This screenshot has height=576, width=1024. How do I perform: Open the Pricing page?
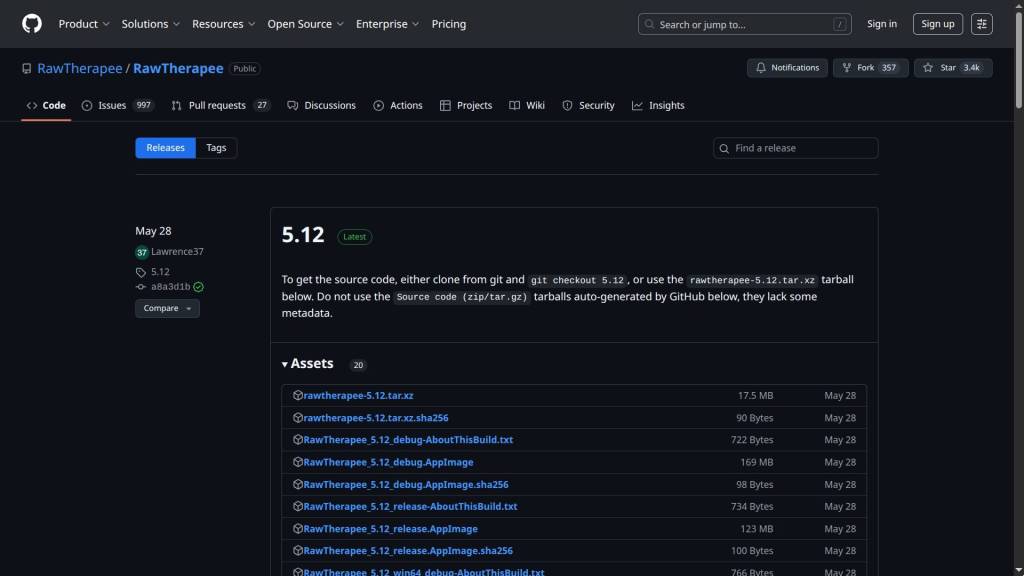449,24
